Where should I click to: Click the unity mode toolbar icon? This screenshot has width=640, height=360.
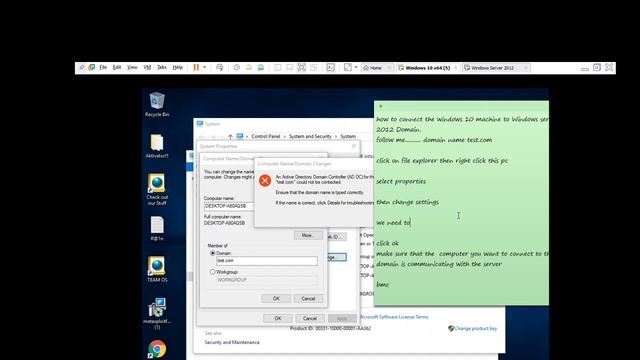point(313,67)
